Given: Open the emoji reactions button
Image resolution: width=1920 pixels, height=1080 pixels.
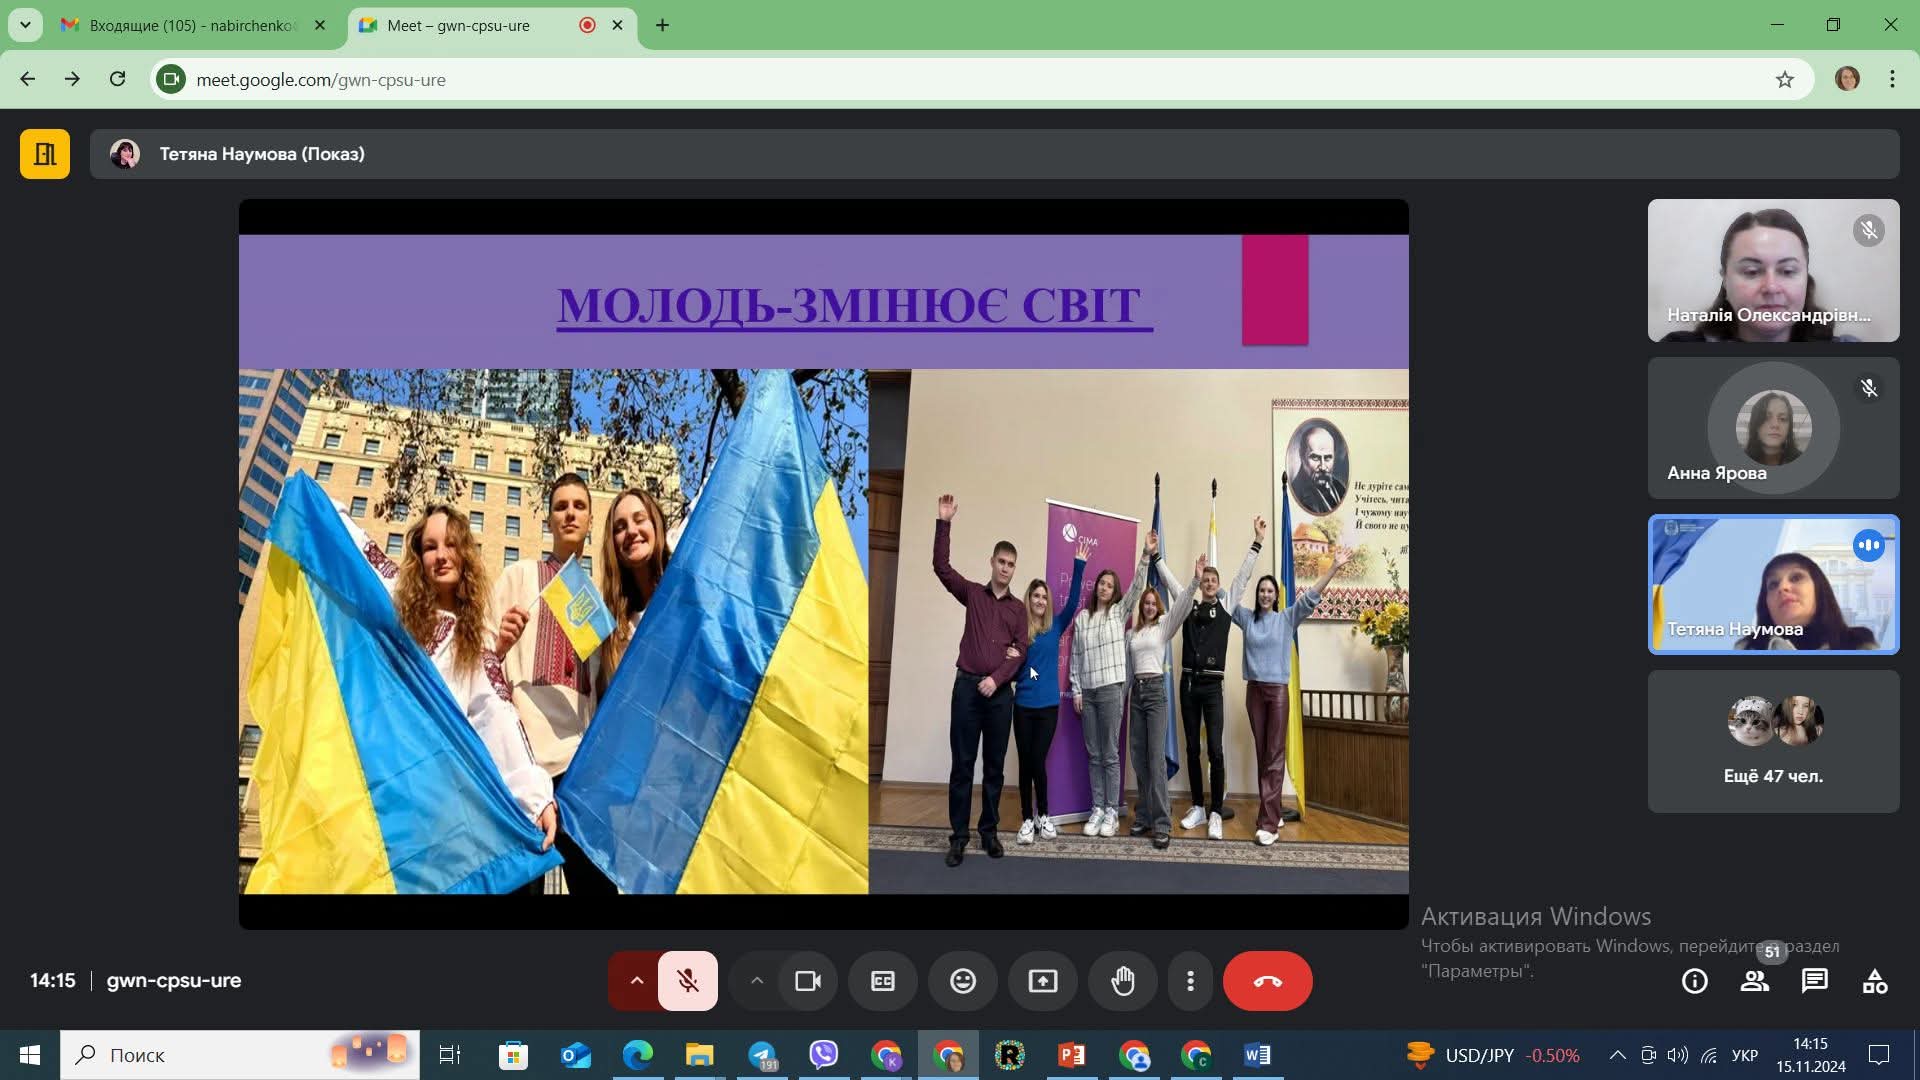Looking at the screenshot, I should (x=963, y=981).
